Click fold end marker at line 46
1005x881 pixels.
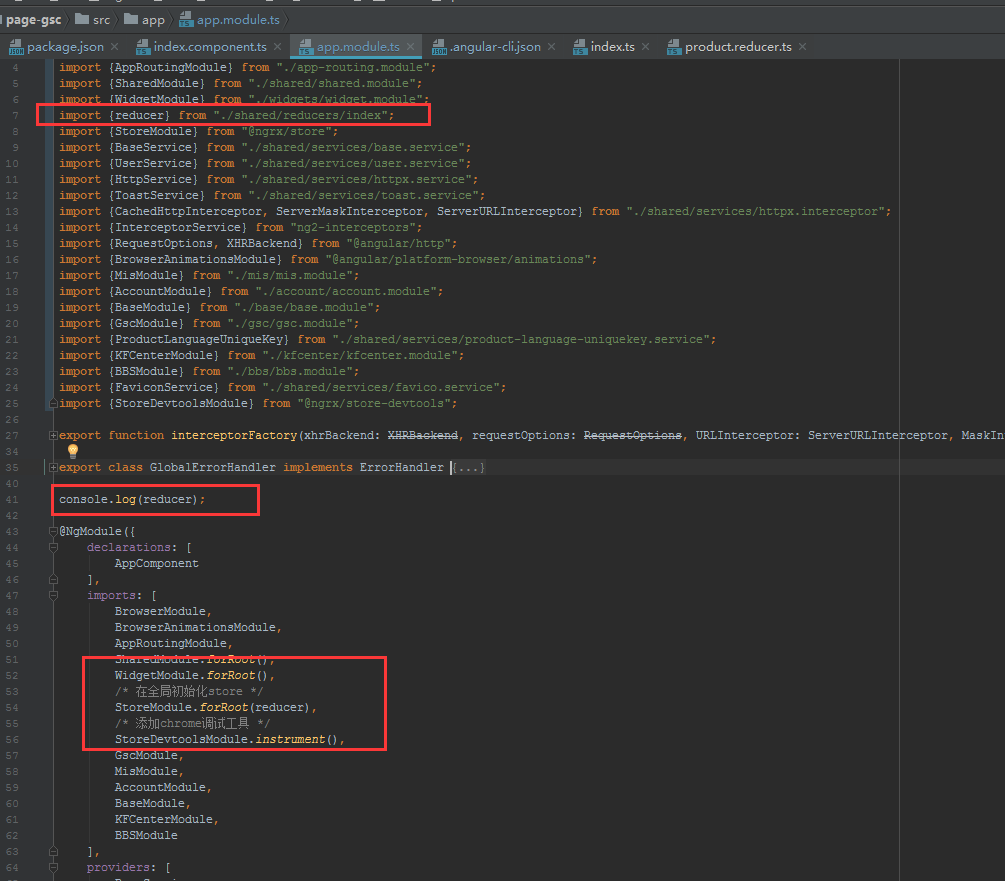click(54, 579)
